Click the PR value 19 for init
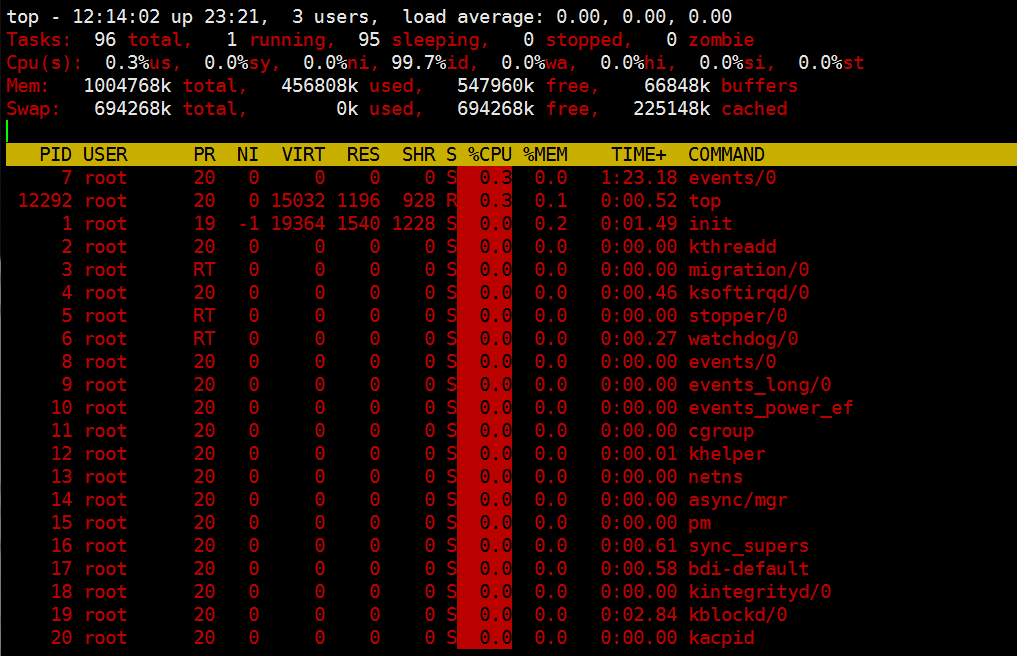The width and height of the screenshot is (1017, 656). coord(204,224)
